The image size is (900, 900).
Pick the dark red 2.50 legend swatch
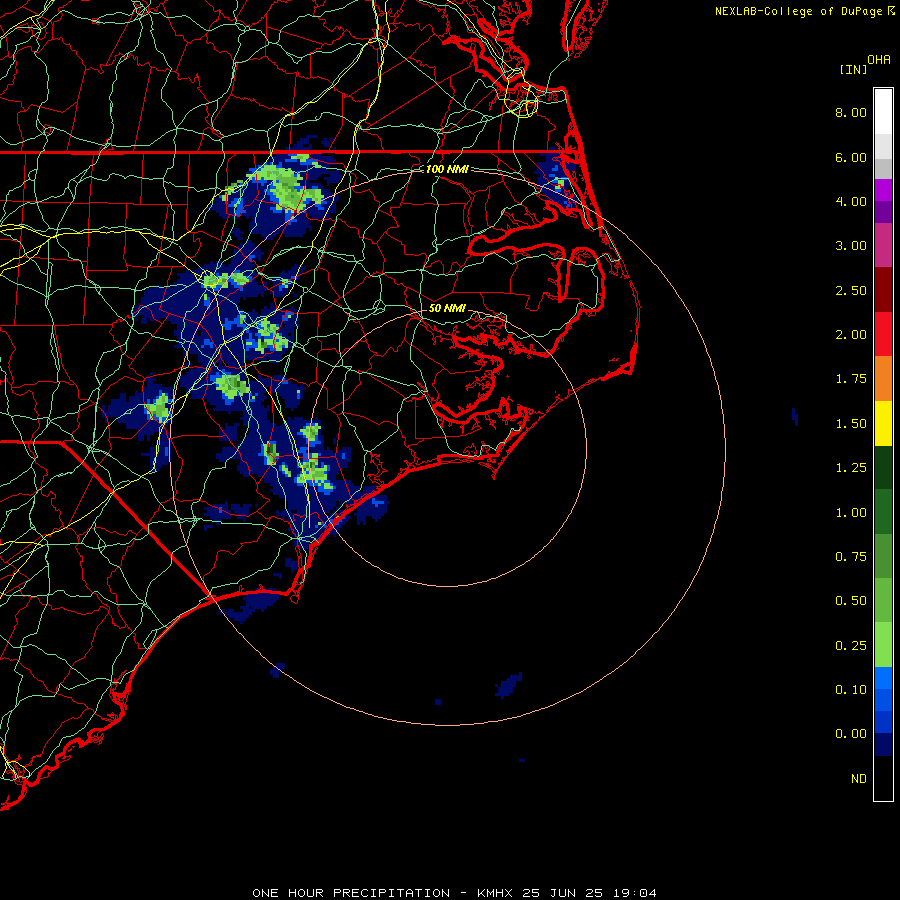[883, 290]
